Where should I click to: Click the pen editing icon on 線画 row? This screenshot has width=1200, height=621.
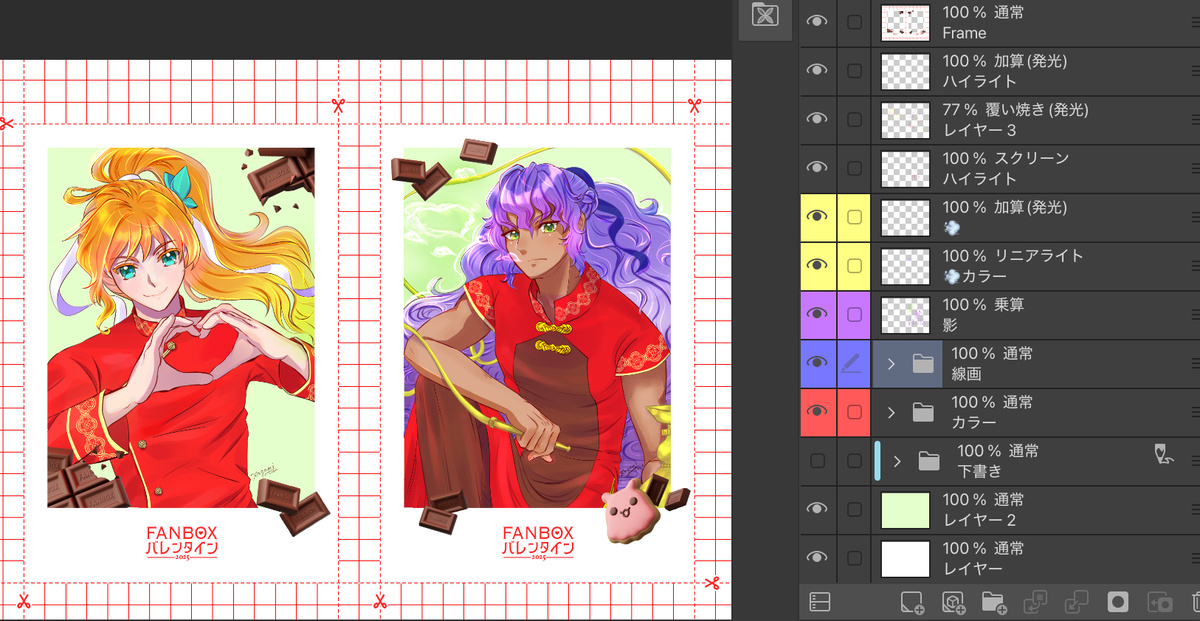[x=853, y=364]
